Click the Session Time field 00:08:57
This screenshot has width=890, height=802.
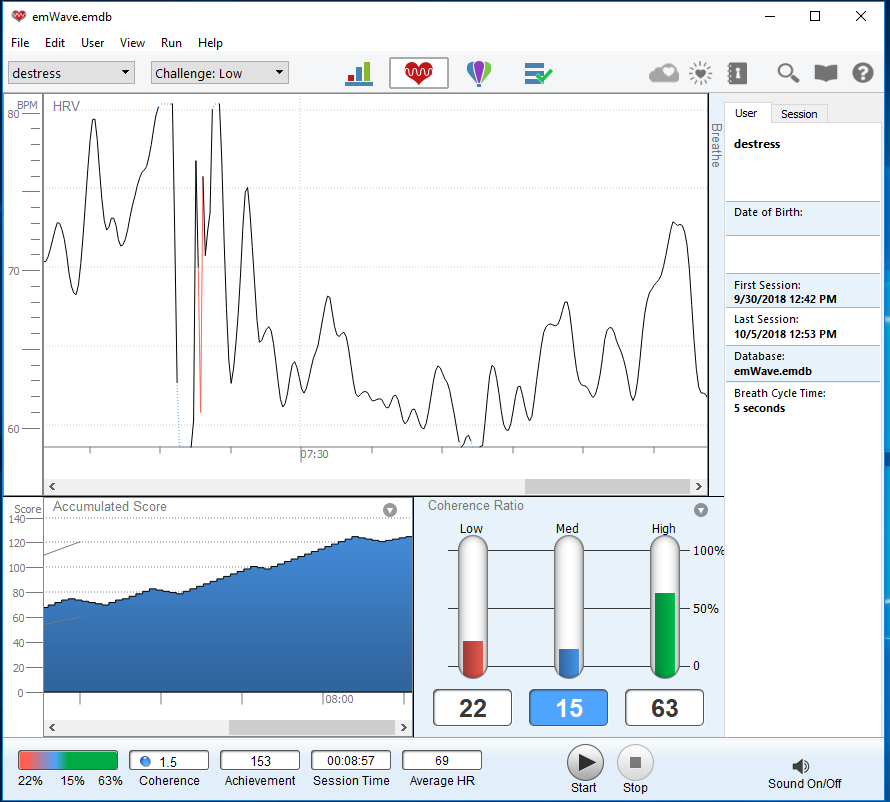pos(351,761)
